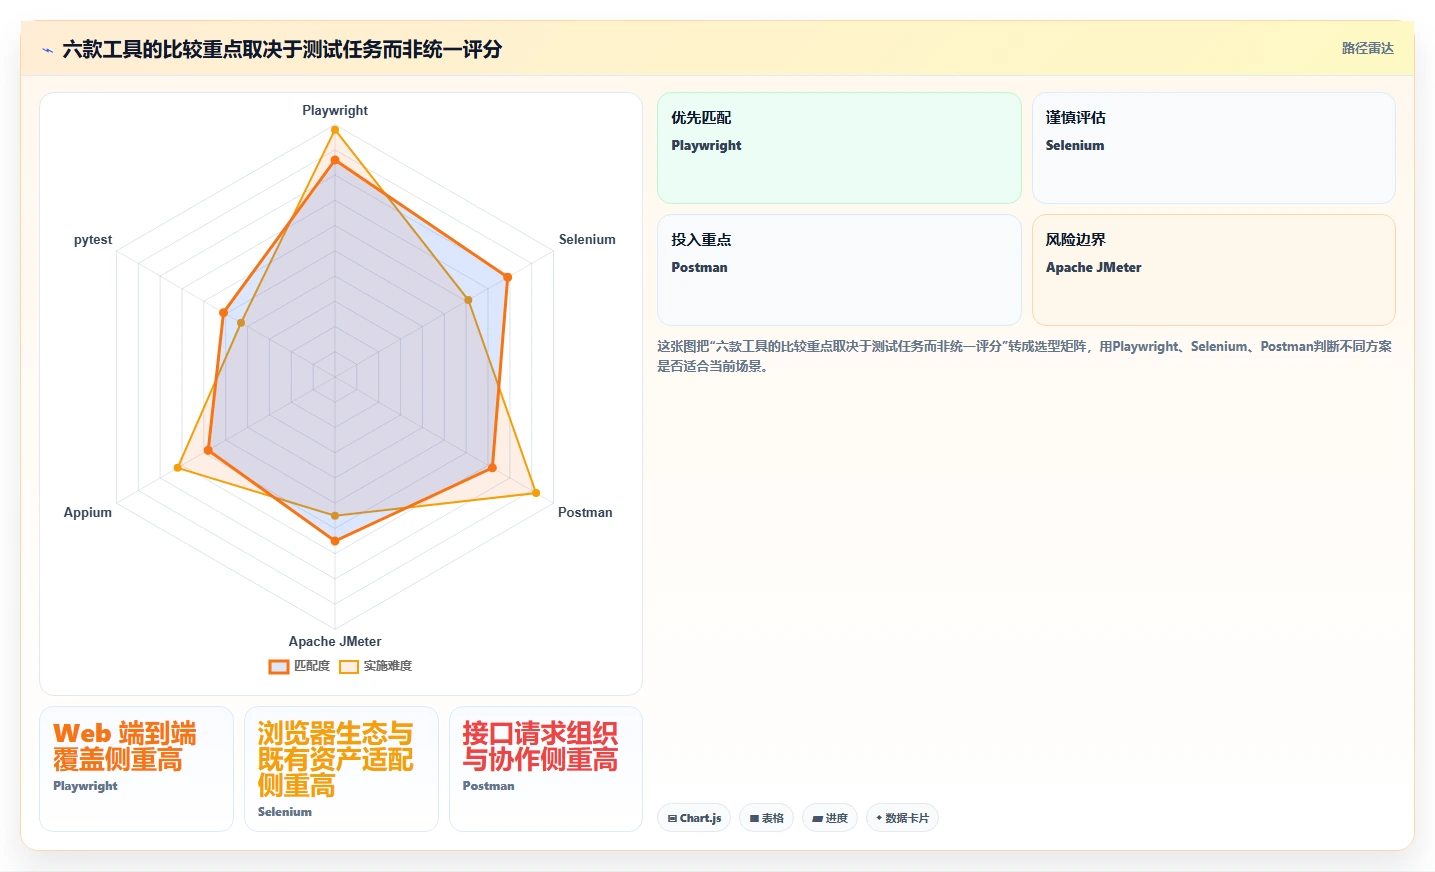The height and width of the screenshot is (872, 1435).
Task: Open the 投入重点 Postman card
Action: pyautogui.click(x=839, y=270)
